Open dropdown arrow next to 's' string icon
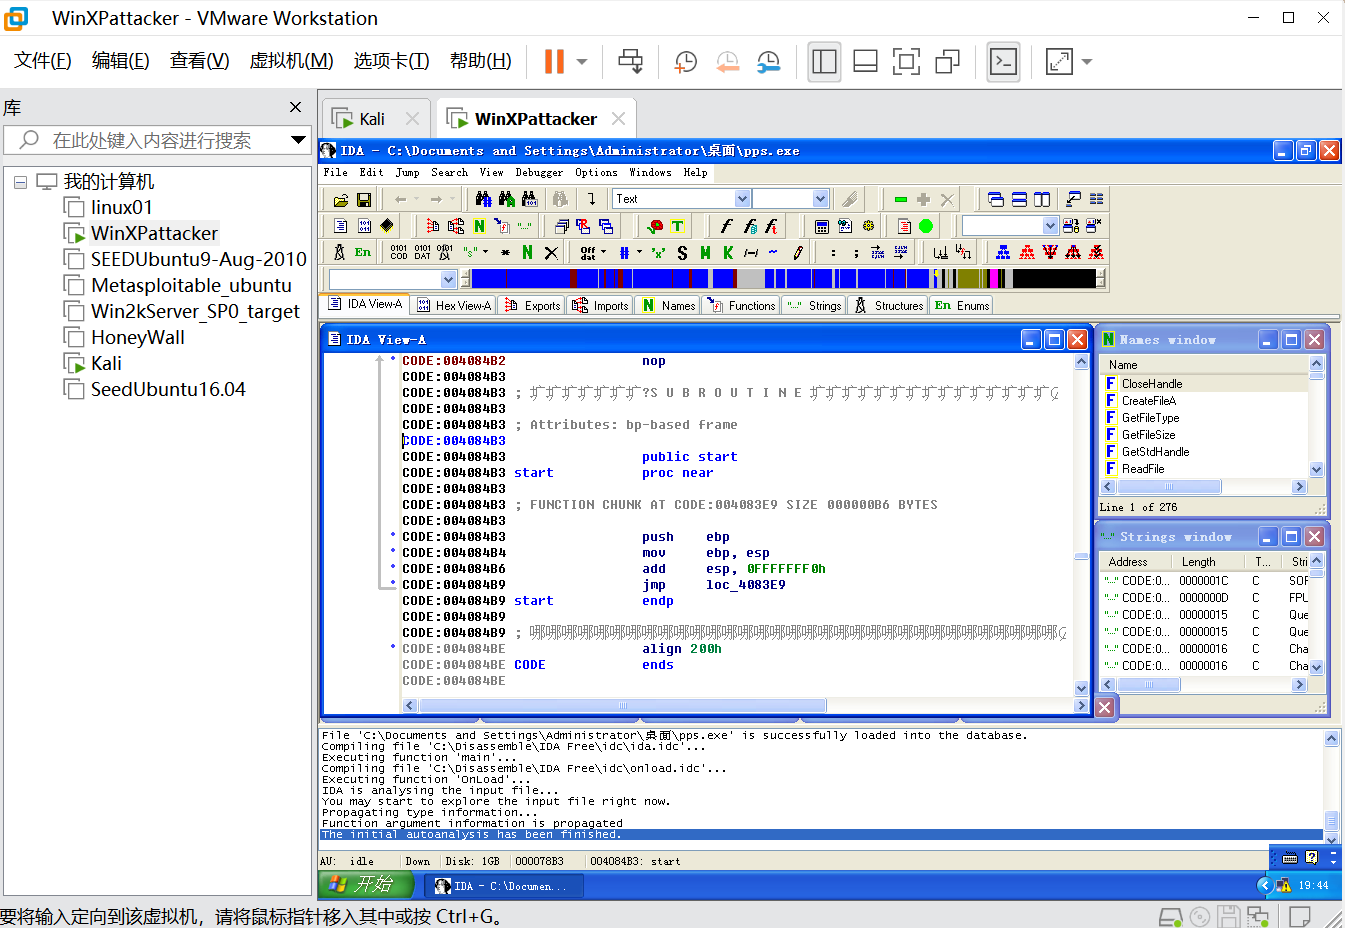1345x928 pixels. coord(485,252)
